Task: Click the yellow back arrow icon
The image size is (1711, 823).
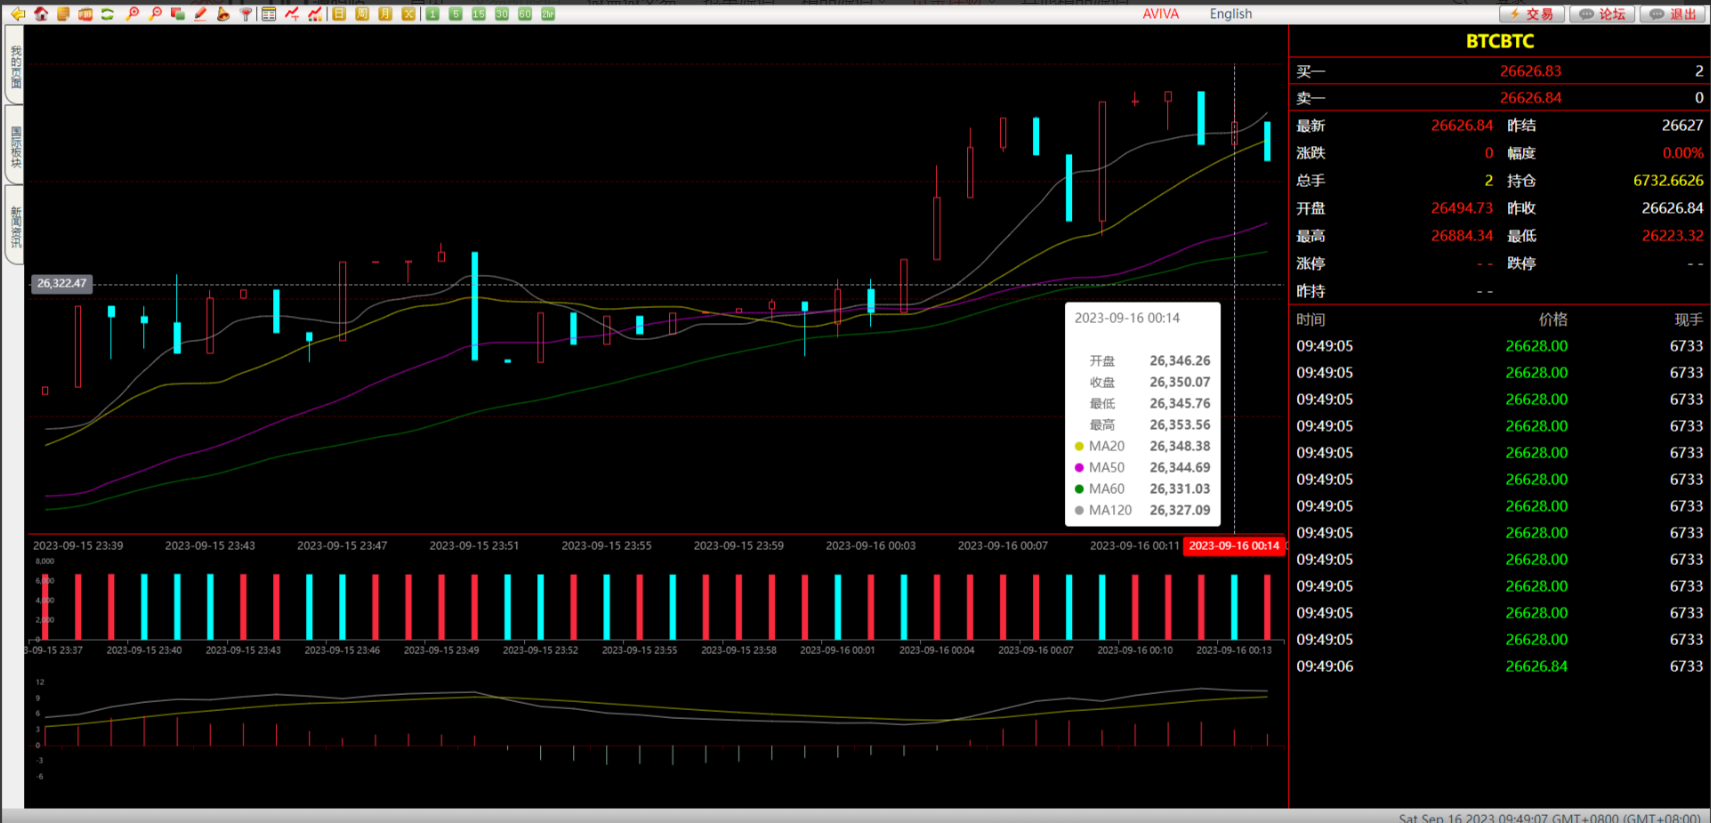Action: 18,14
